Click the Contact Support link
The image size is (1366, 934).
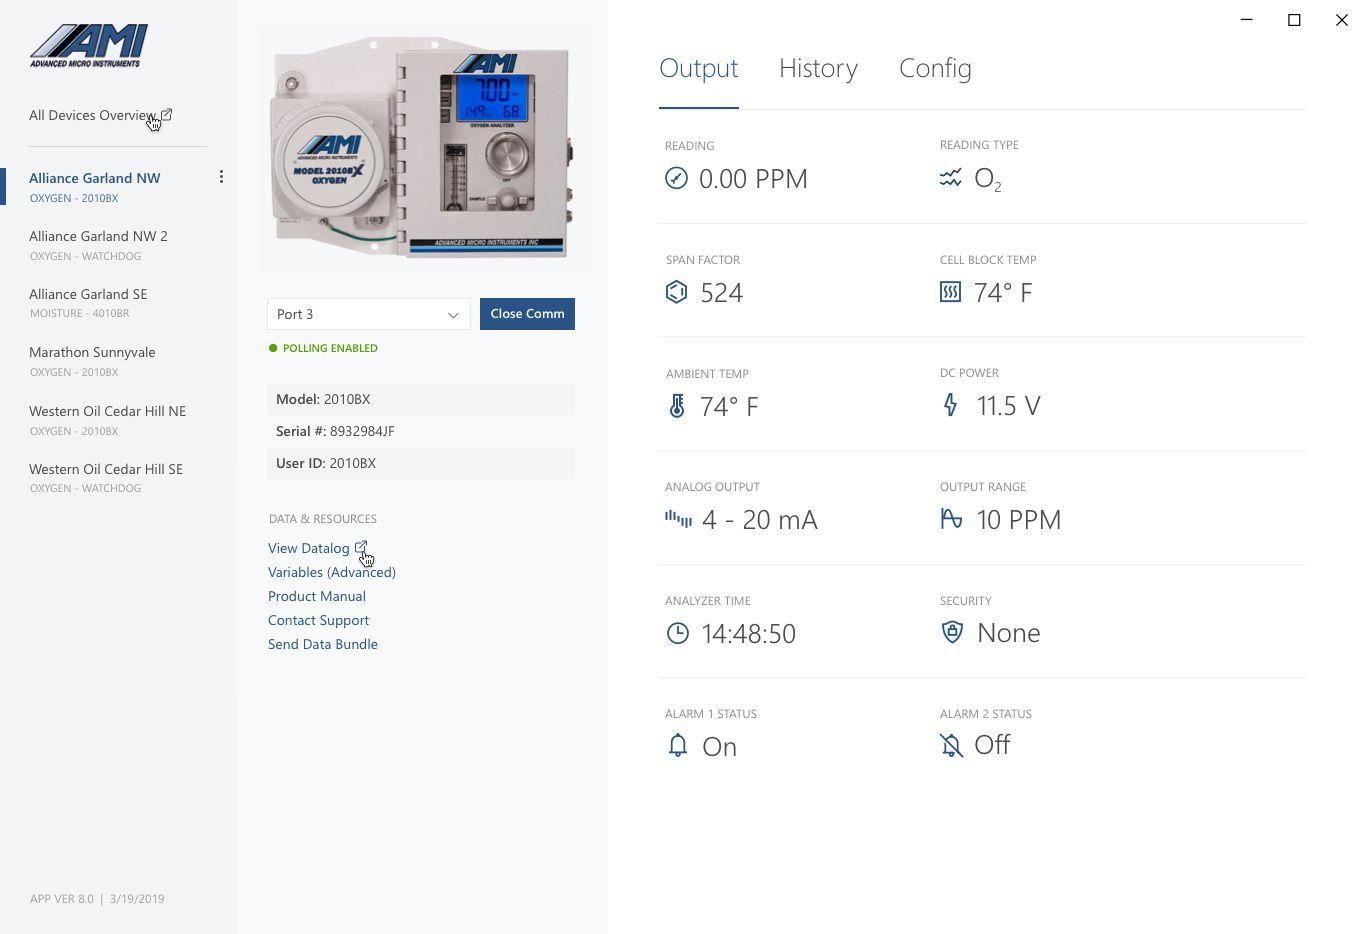(x=318, y=620)
